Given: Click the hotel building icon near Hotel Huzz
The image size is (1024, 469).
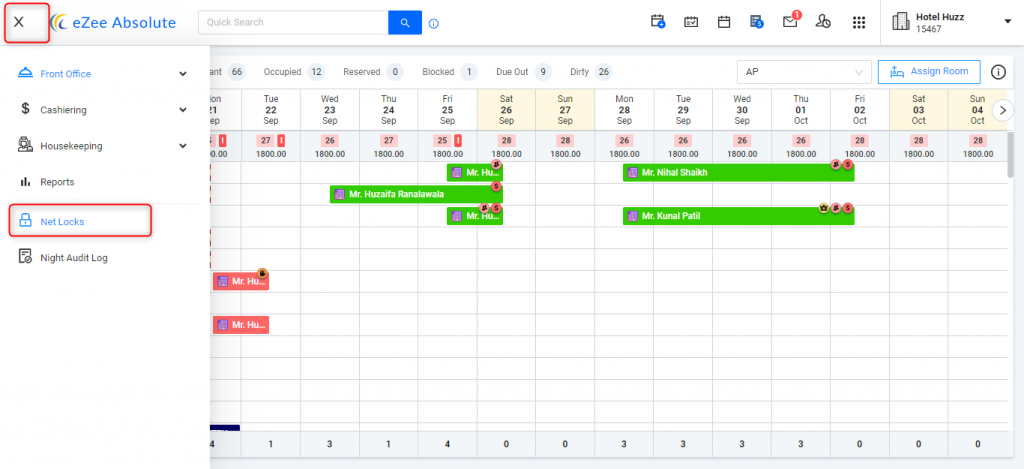Looking at the screenshot, I should pos(901,22).
